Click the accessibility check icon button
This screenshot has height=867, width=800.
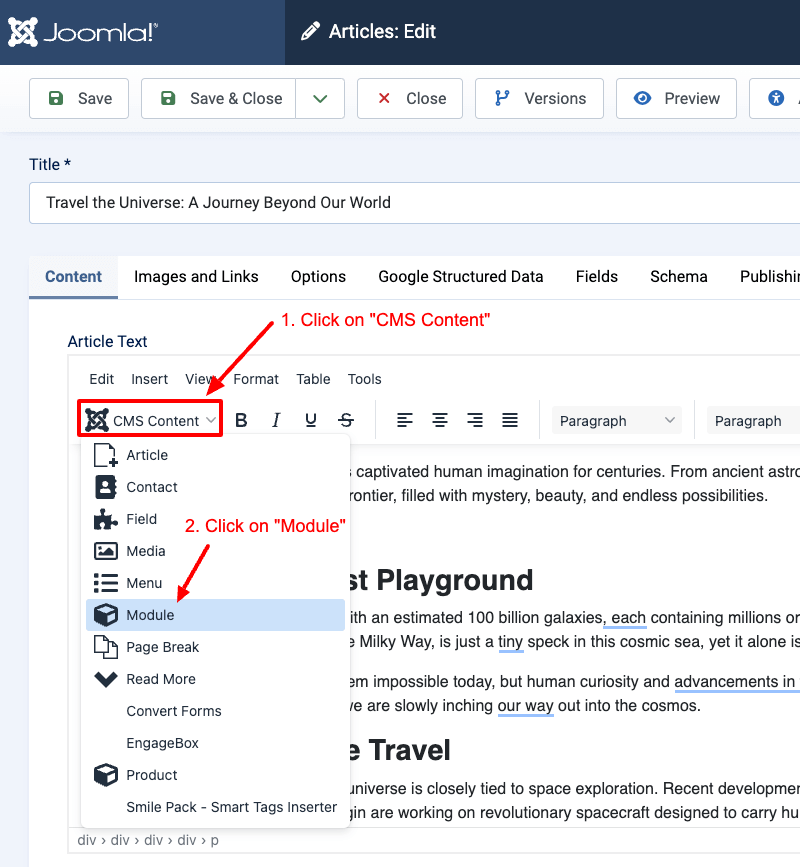point(776,98)
